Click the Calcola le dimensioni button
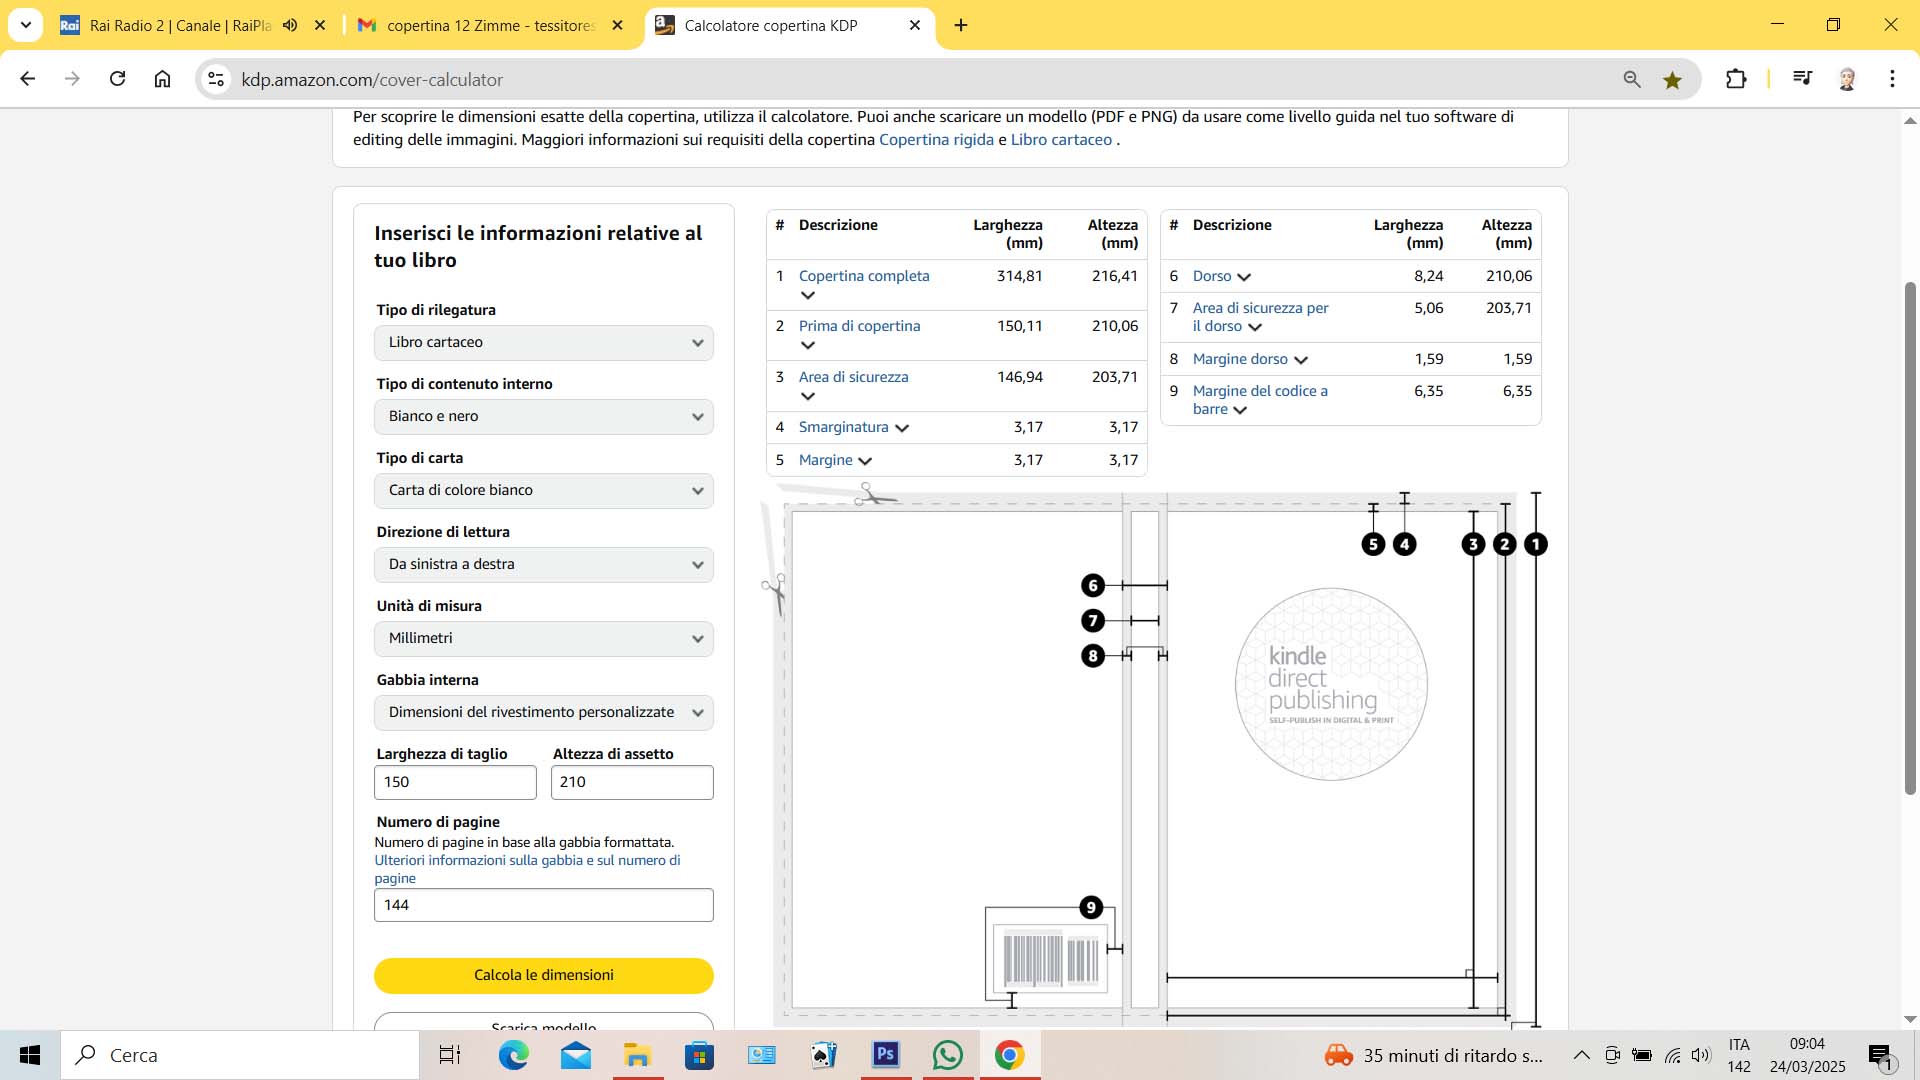The width and height of the screenshot is (1920, 1080). click(544, 976)
